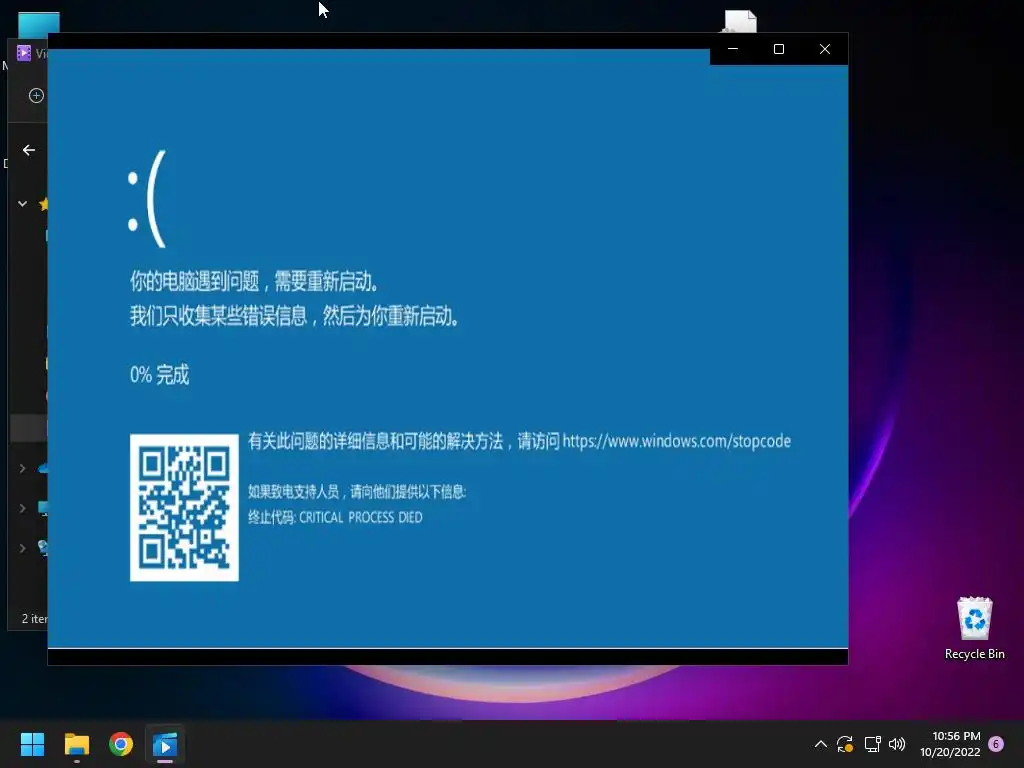The image size is (1024, 768).
Task: Launch Google Chrome from the taskbar
Action: pyautogui.click(x=121, y=744)
